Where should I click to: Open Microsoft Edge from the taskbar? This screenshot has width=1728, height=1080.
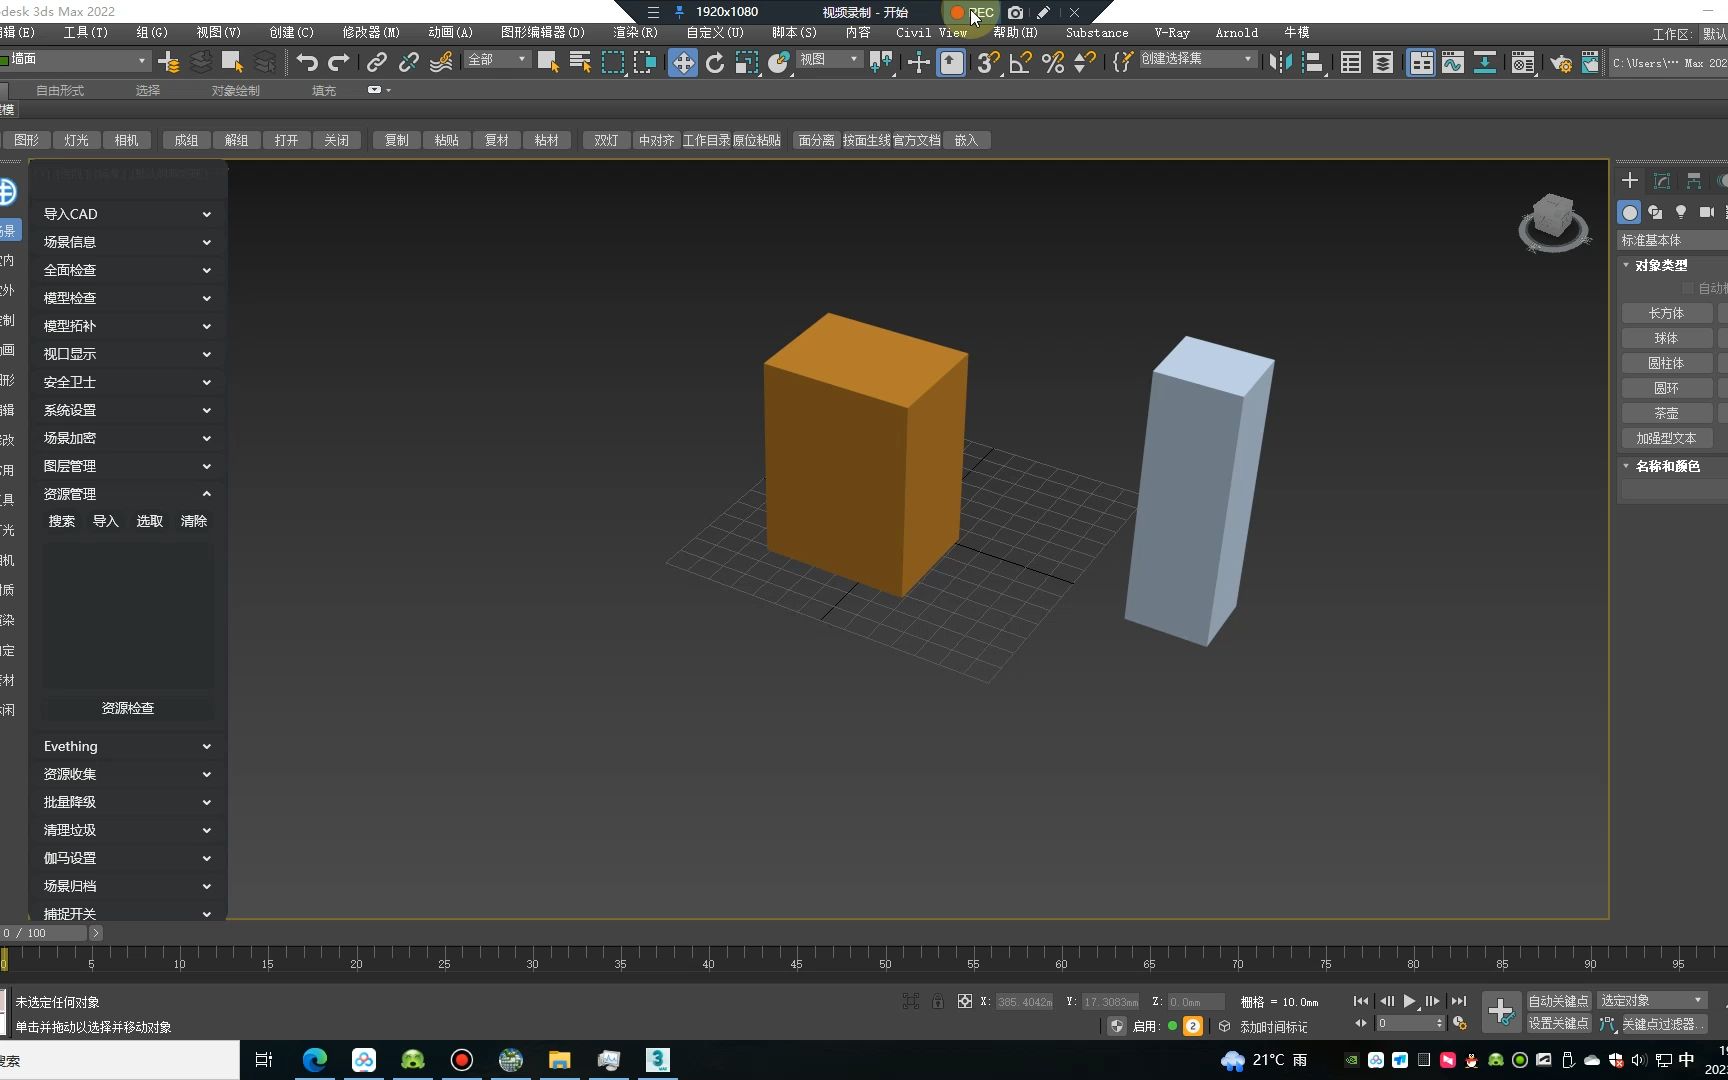pos(315,1060)
